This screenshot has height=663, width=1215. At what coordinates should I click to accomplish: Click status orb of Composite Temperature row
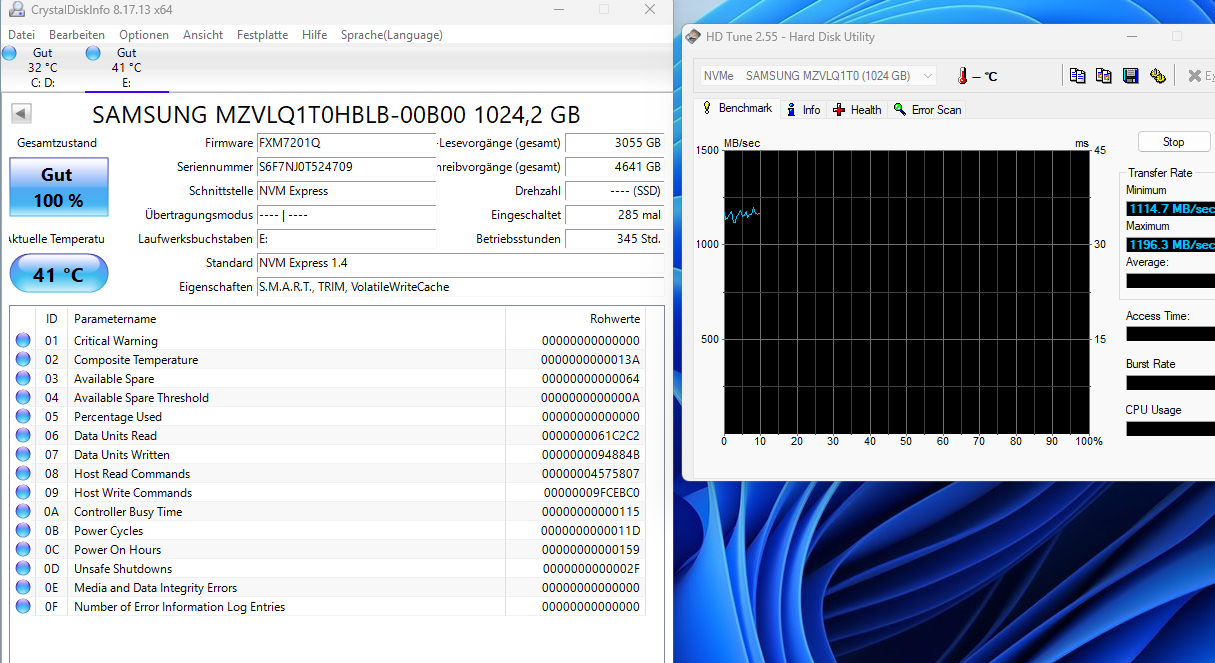(23, 360)
